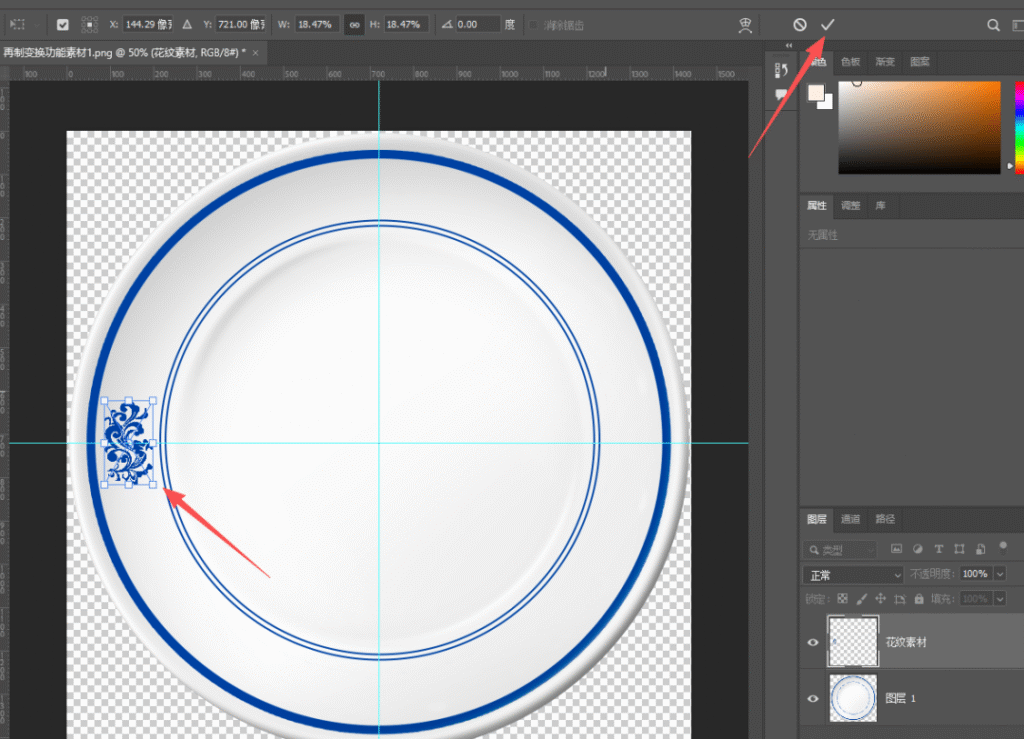Image resolution: width=1024 pixels, height=739 pixels.
Task: Lock all with padlock icon
Action: [x=919, y=599]
